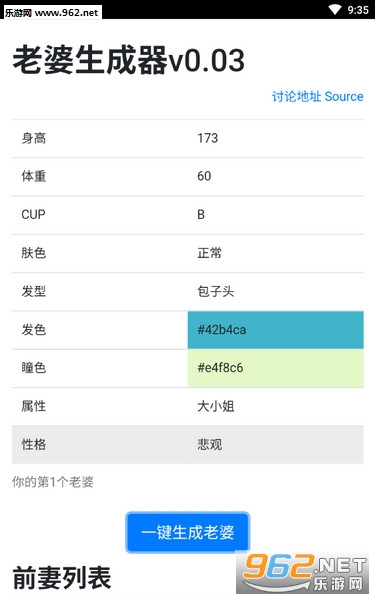Viewport: 375px width, 600px height.
Task: Click the 一键生成老婆 button
Action: coord(188,532)
